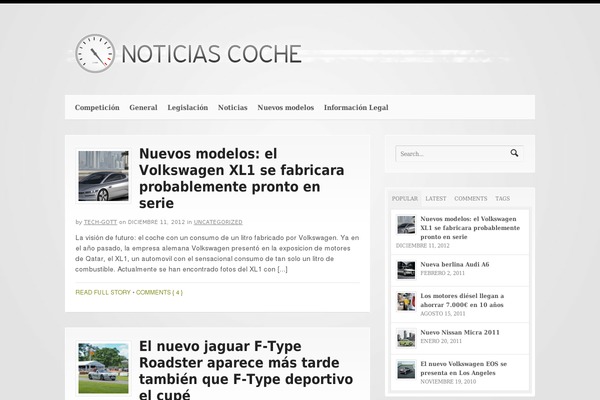Open author TECH-GOTT link
Image resolution: width=600 pixels, height=400 pixels.
[100, 222]
